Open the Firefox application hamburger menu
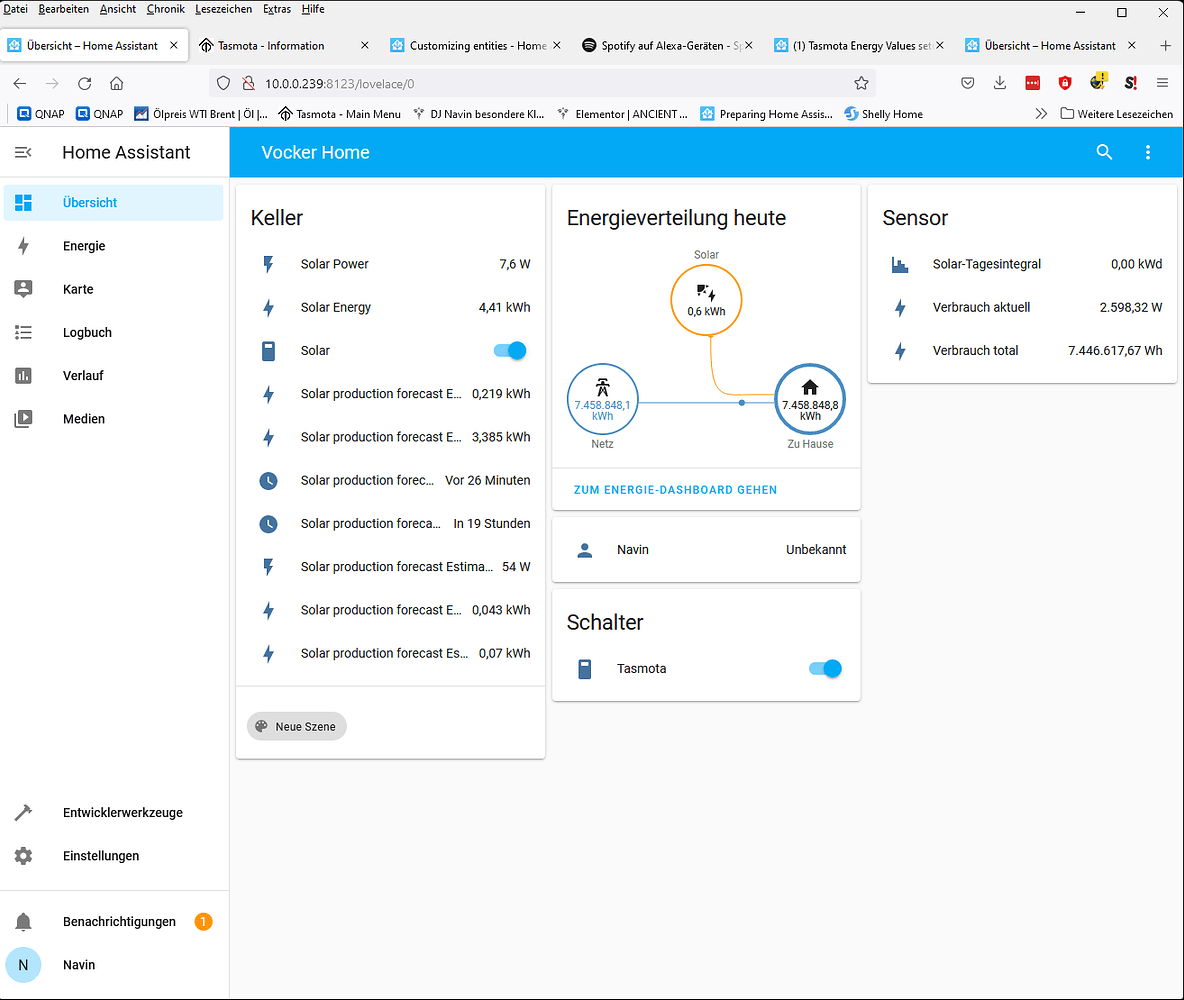1184x1000 pixels. [x=1162, y=83]
